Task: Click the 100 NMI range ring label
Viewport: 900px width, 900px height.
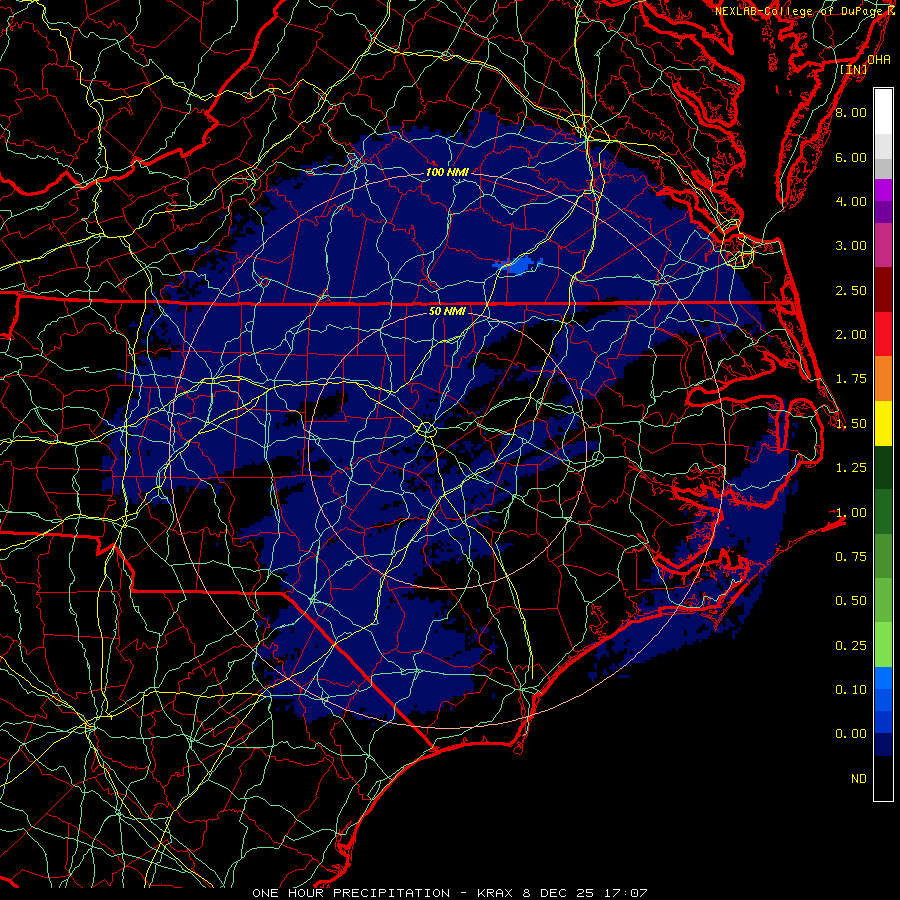Action: tap(447, 172)
